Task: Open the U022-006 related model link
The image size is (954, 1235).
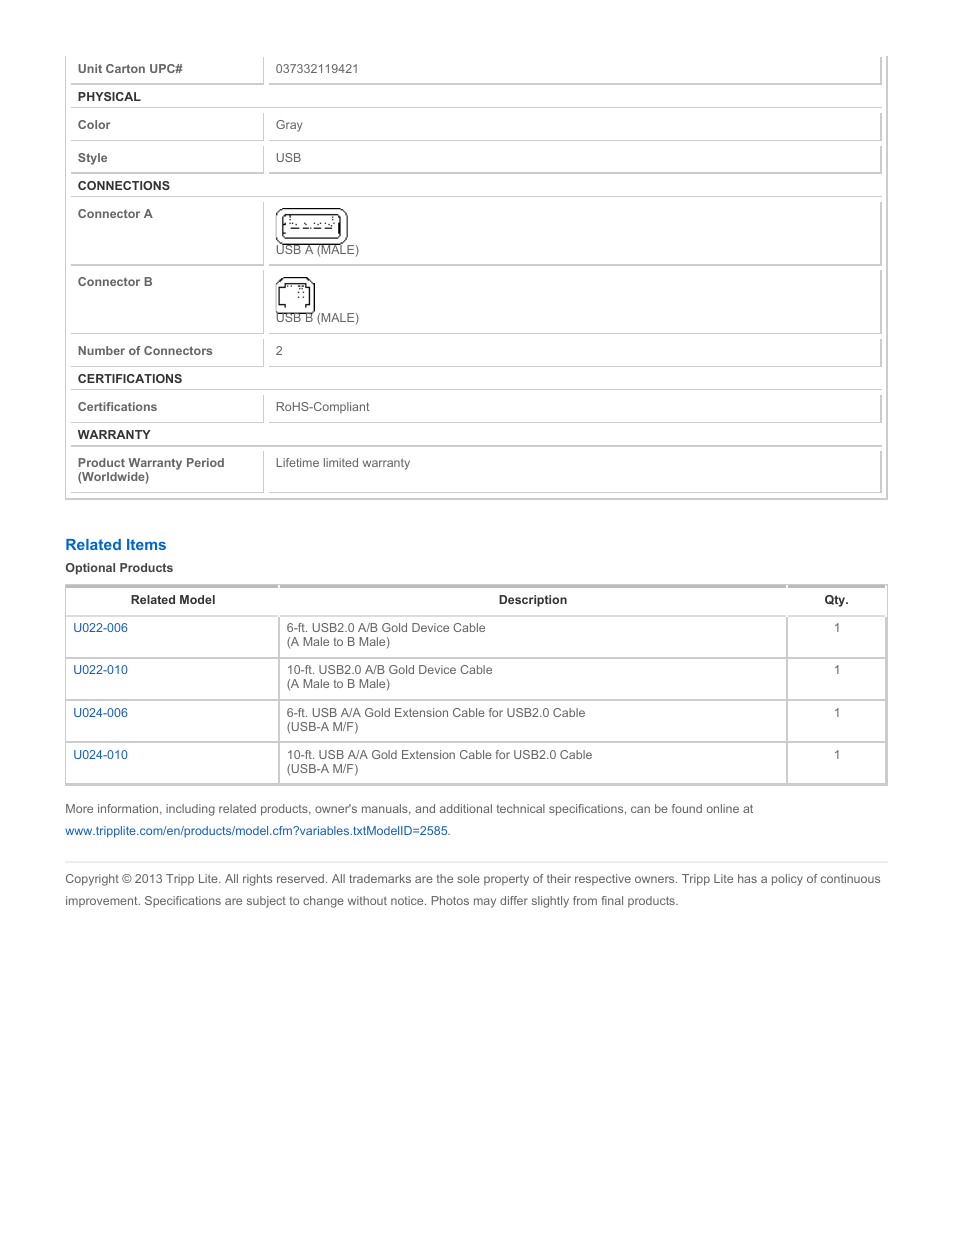Action: [x=100, y=628]
